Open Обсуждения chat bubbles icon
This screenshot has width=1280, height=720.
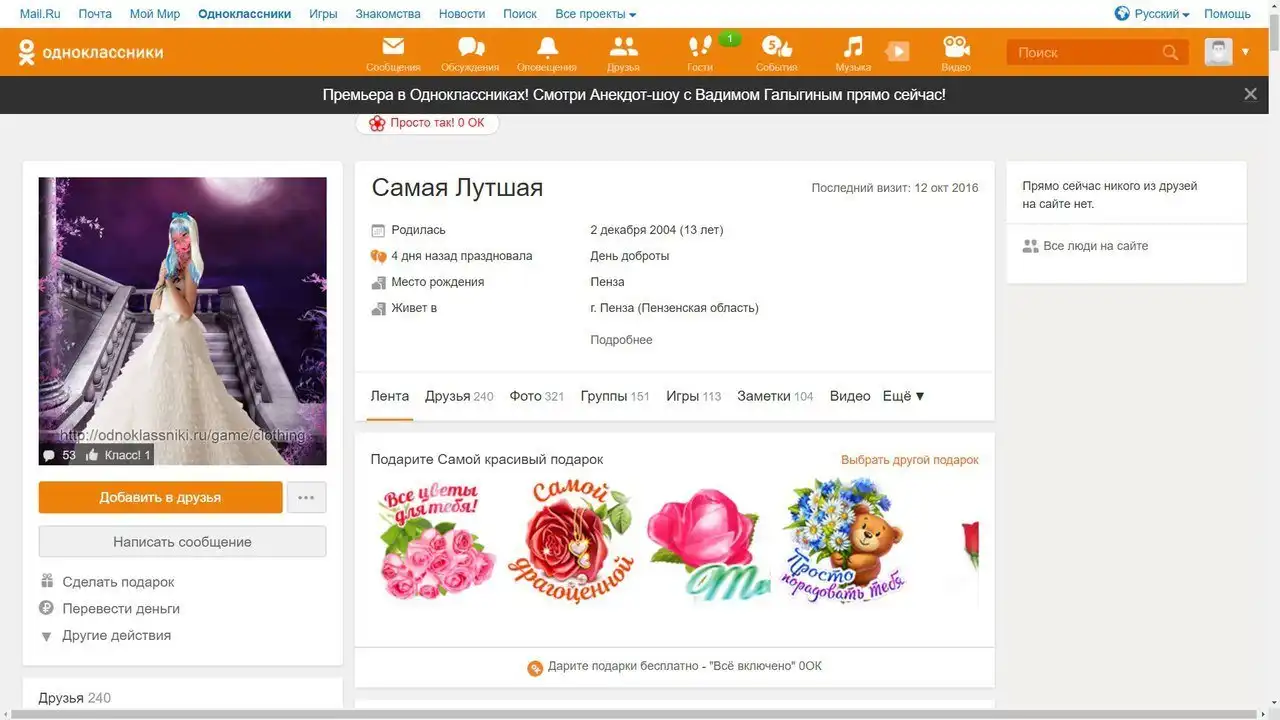(470, 48)
